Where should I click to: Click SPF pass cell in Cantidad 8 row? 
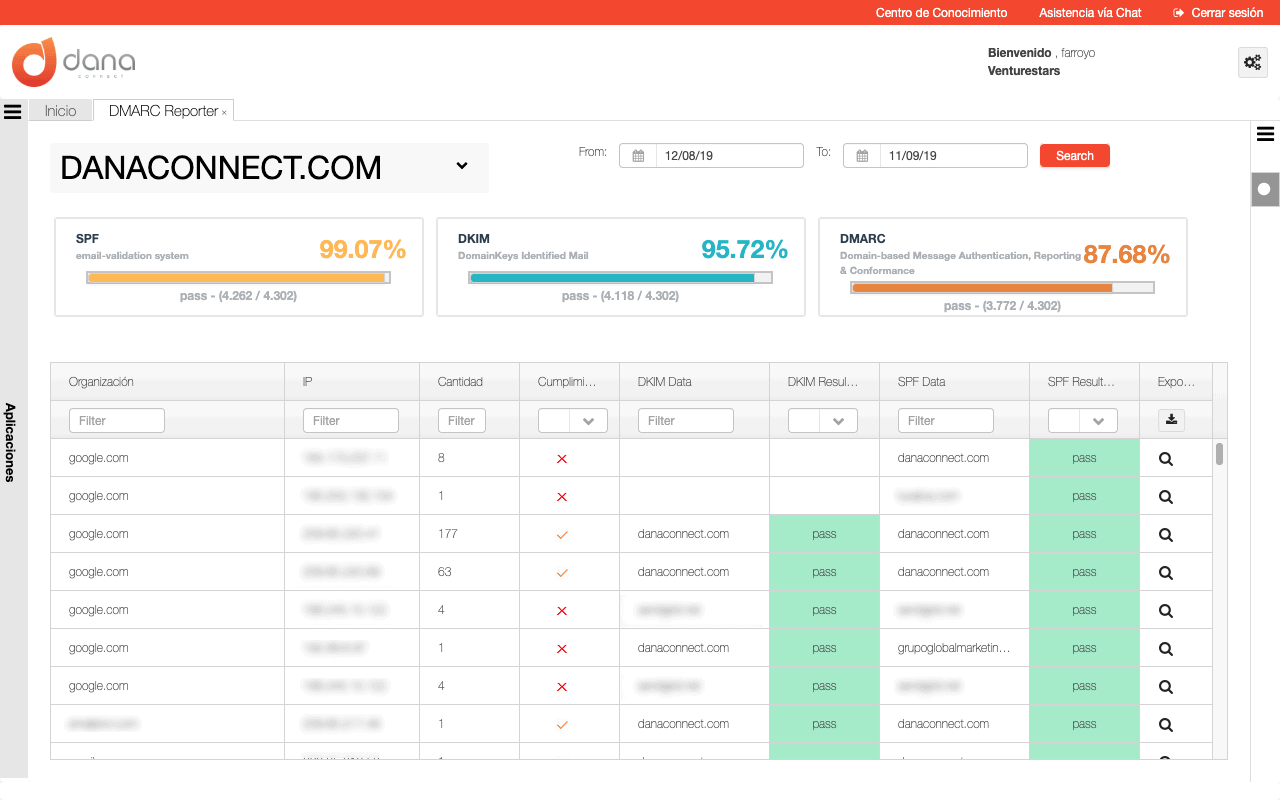[1084, 458]
